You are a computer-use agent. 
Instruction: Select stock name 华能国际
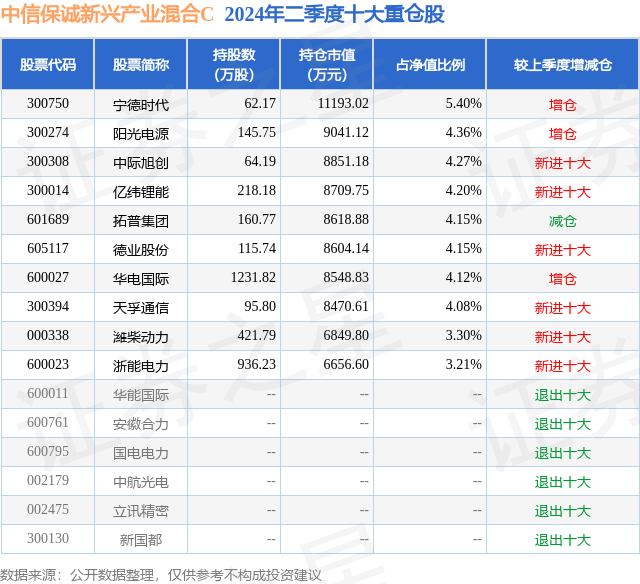(141, 395)
